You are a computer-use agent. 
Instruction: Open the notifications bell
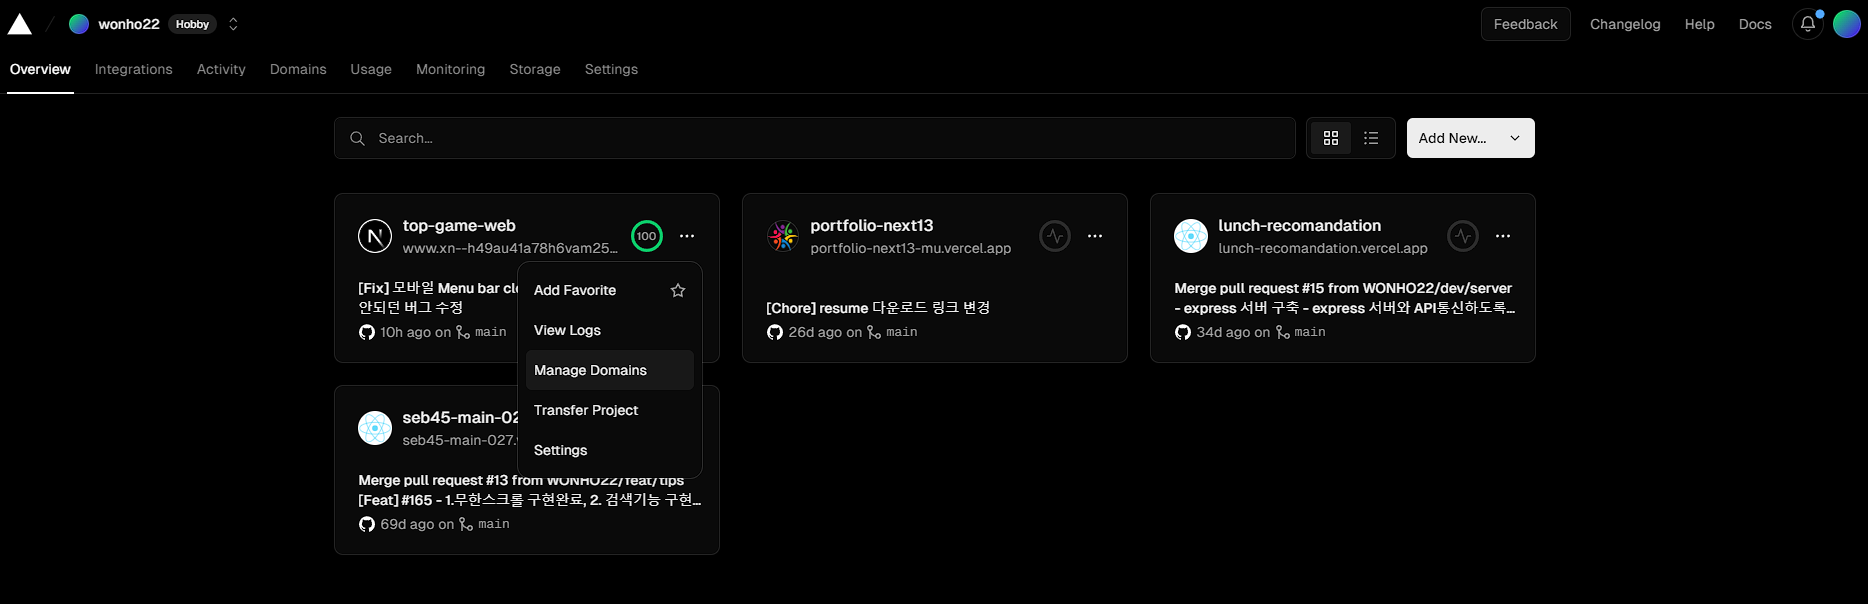(x=1808, y=24)
